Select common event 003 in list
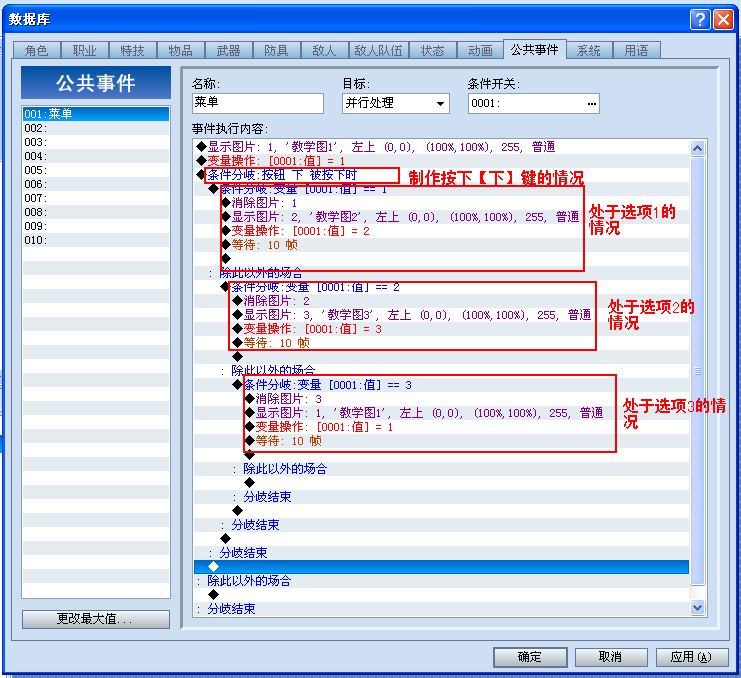This screenshot has height=678, width=741. point(96,142)
